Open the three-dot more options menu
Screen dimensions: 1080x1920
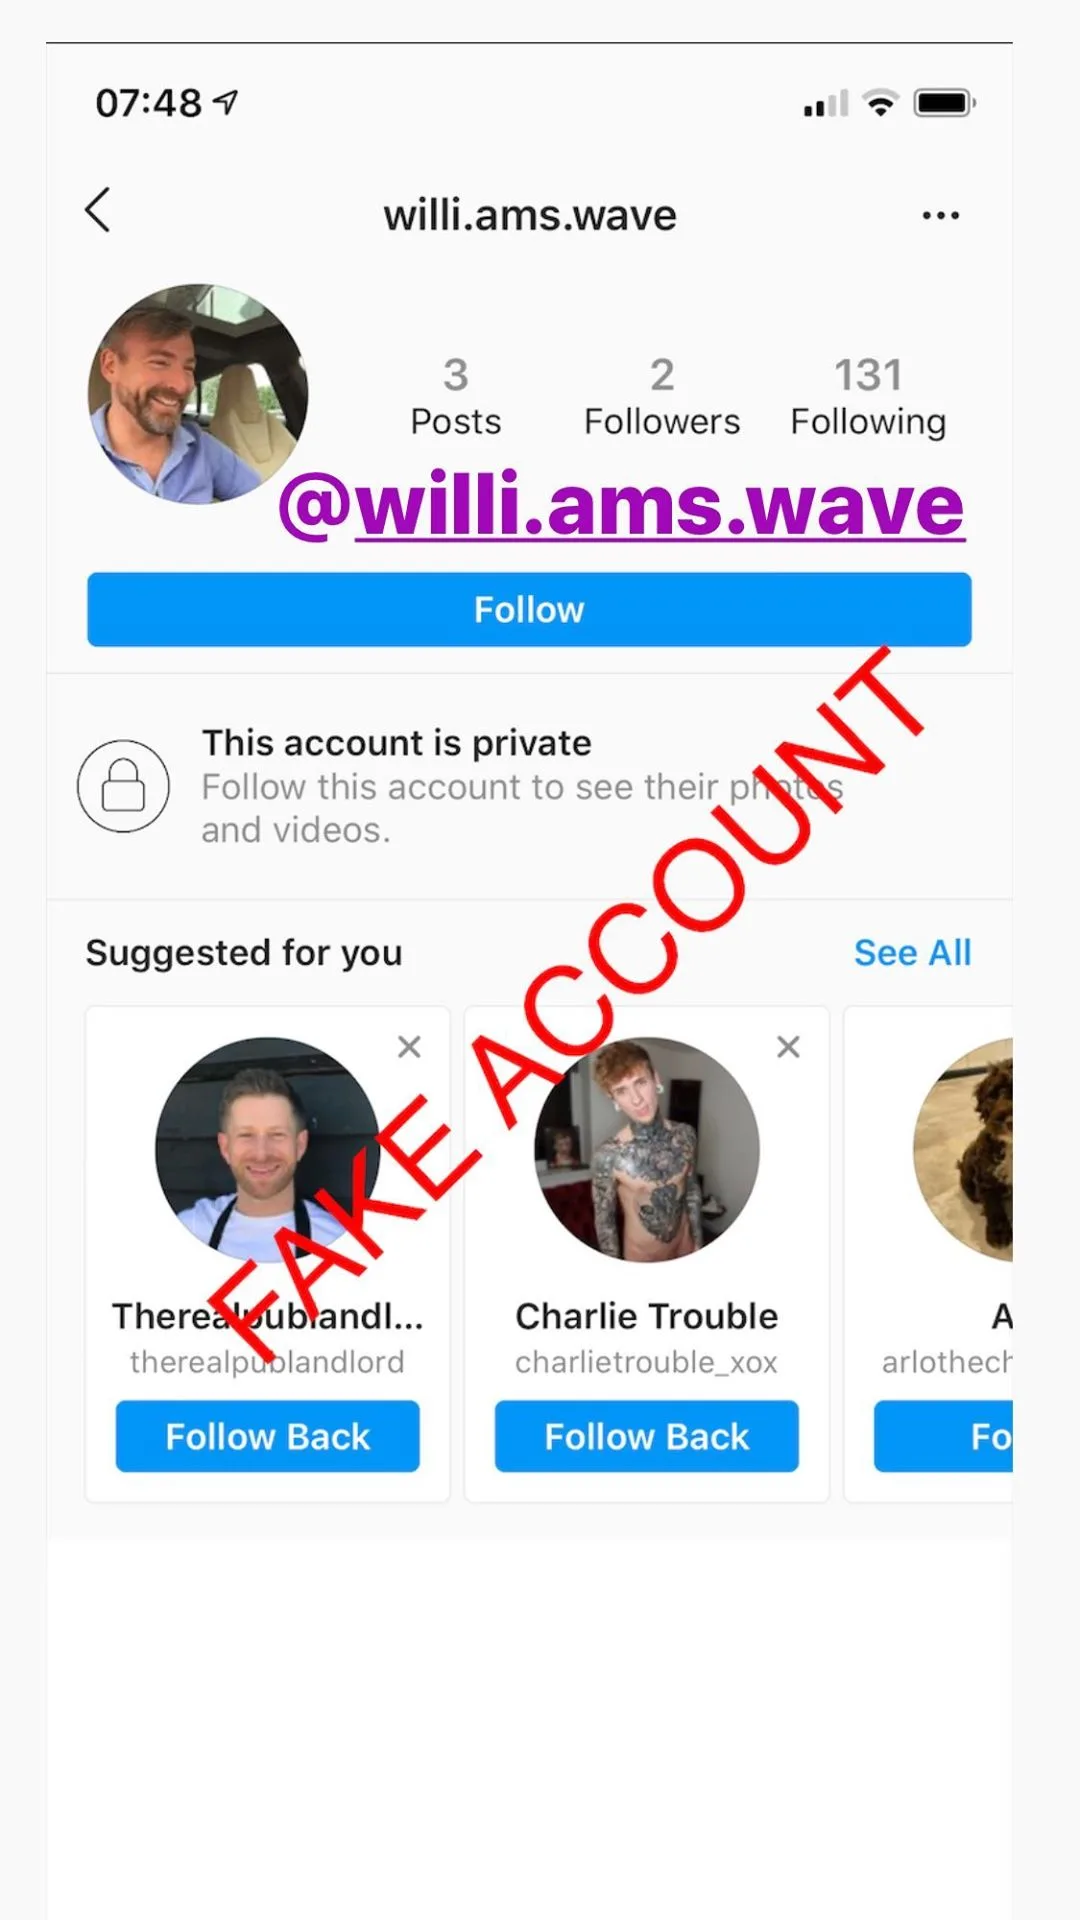[940, 215]
